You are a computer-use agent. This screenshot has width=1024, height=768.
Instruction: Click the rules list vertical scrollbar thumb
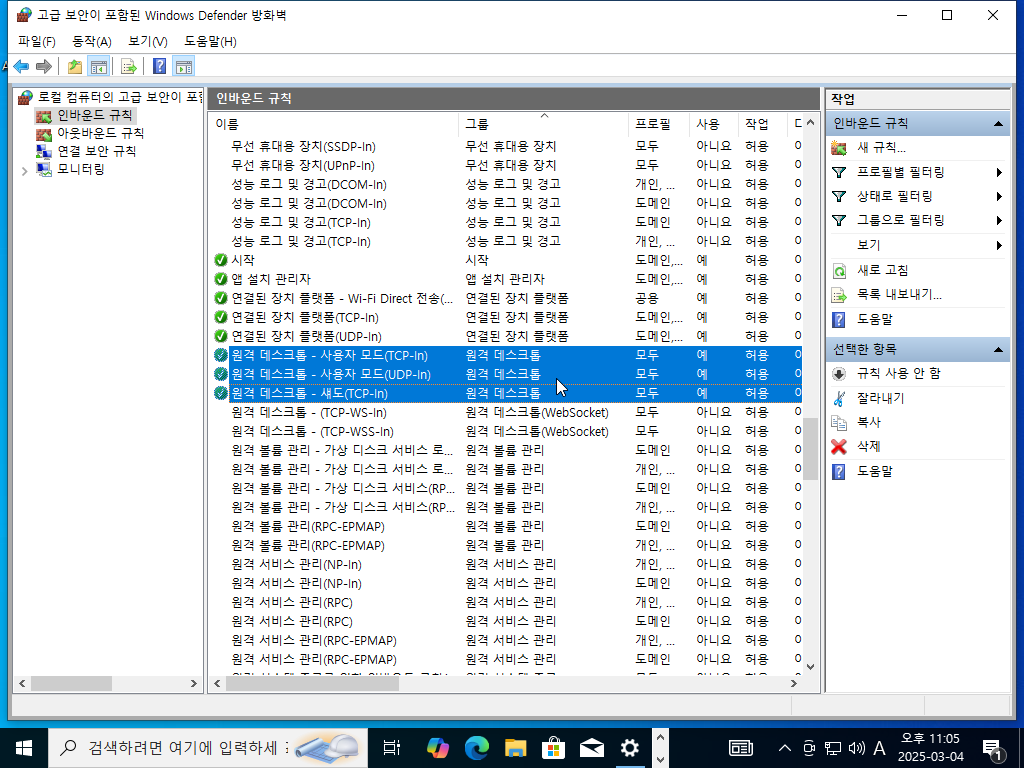pos(810,449)
